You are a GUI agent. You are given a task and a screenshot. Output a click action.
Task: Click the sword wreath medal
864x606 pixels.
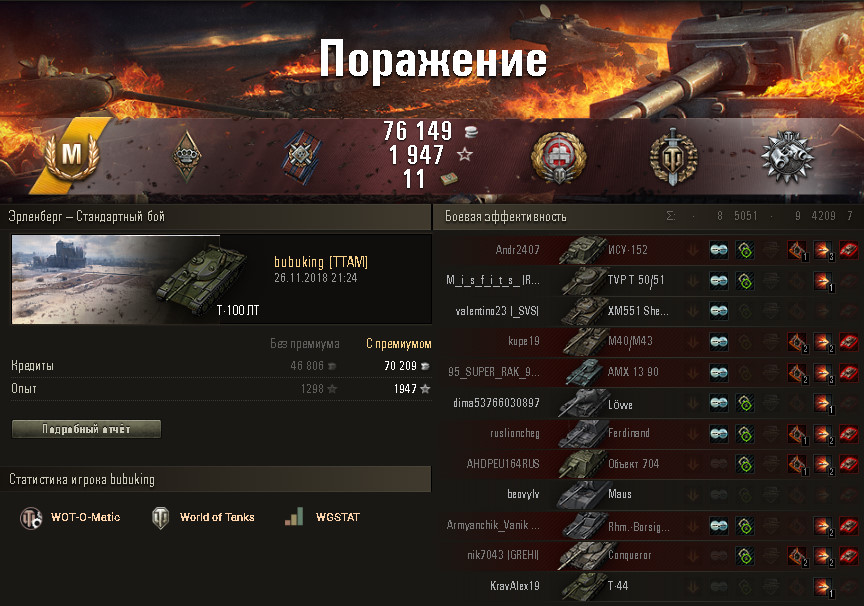tap(673, 156)
